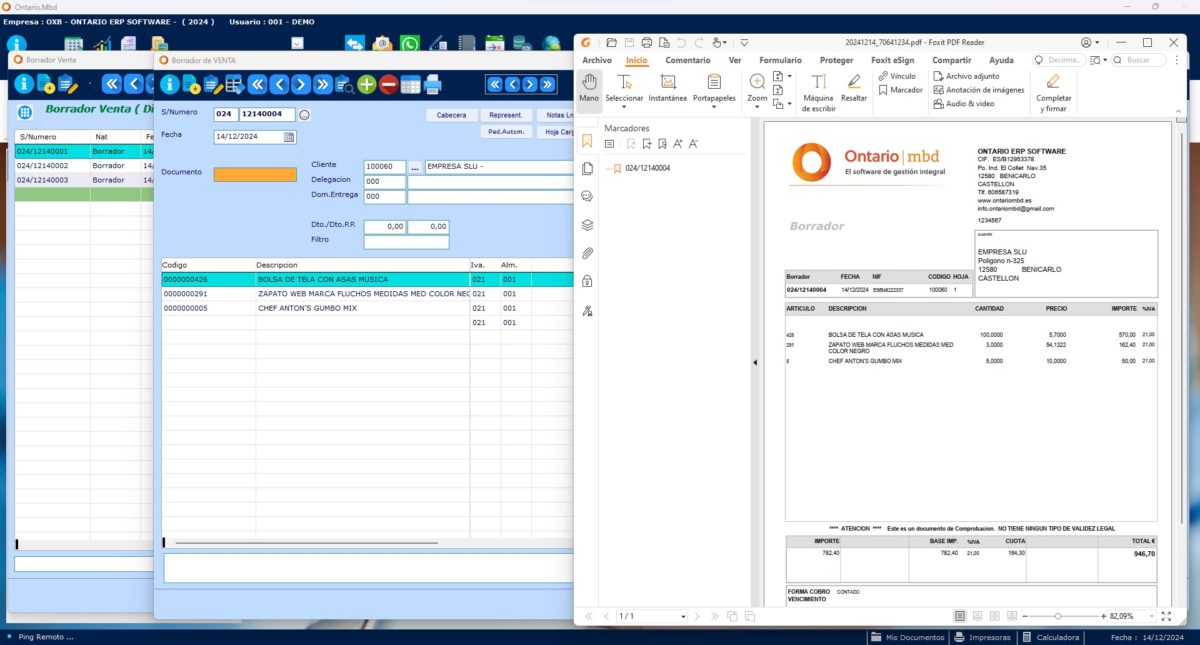Open Mis Documentos in the status bar
1200x645 pixels.
(907, 637)
